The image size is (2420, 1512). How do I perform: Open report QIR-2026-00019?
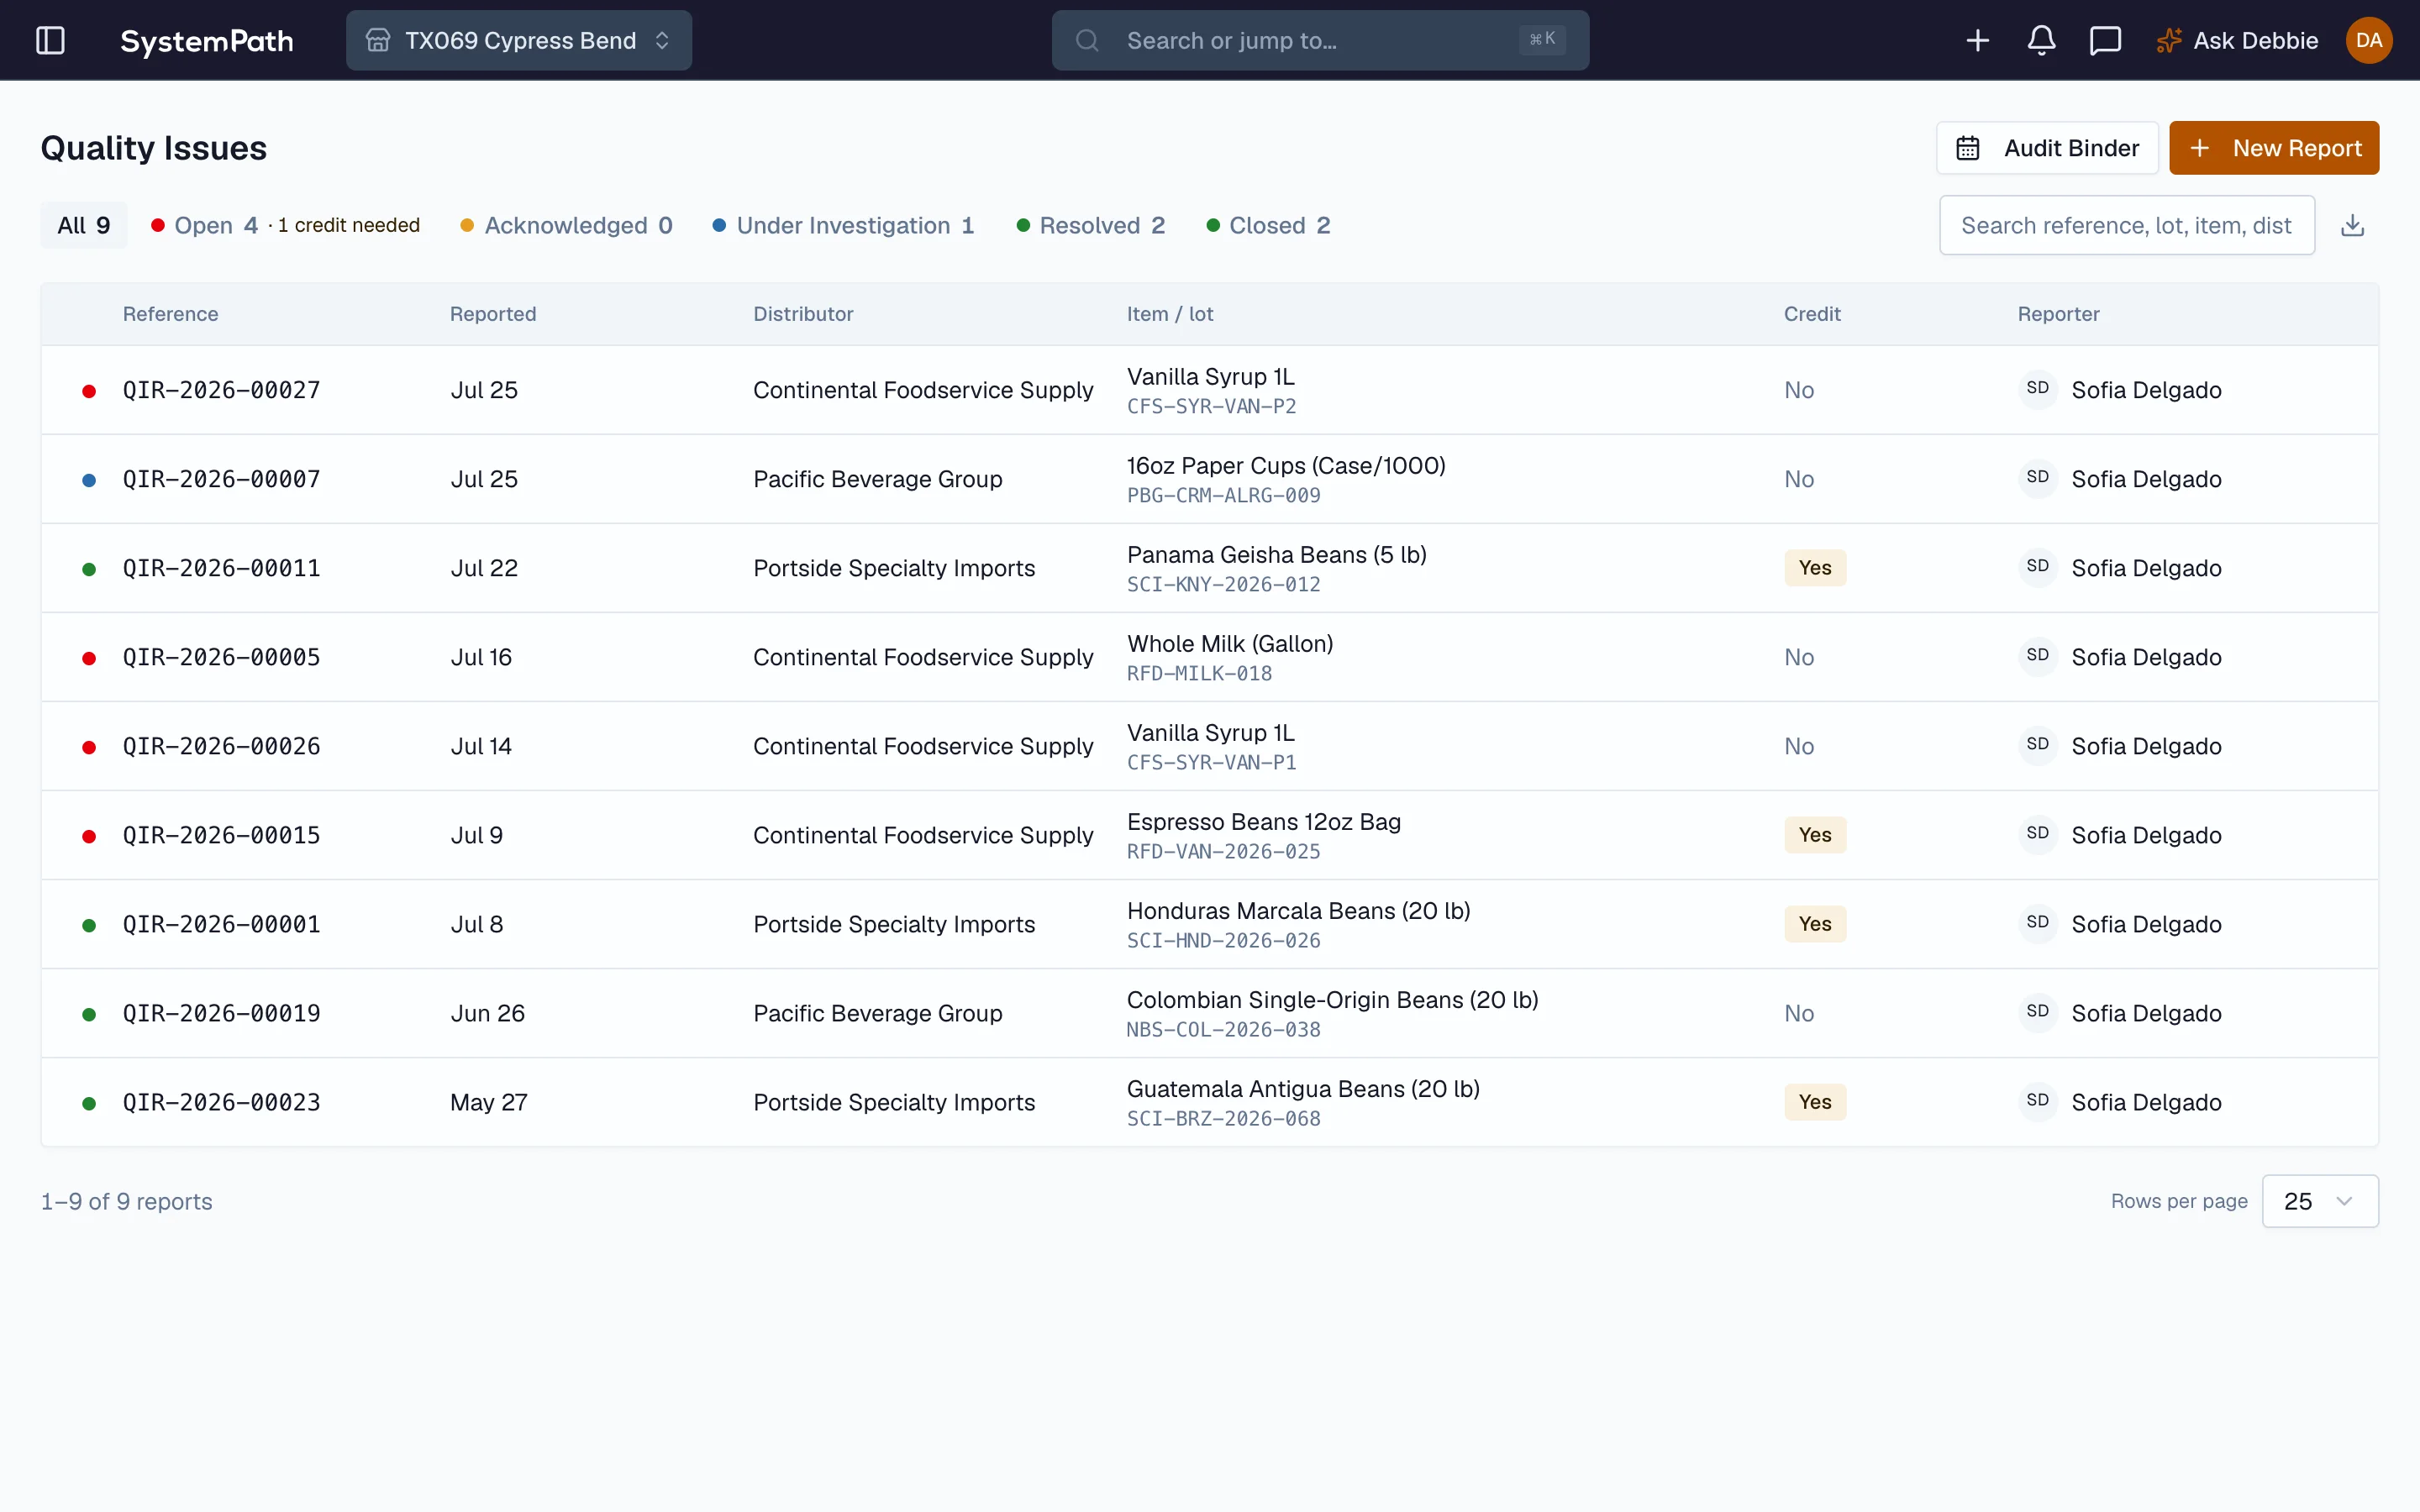(221, 1013)
